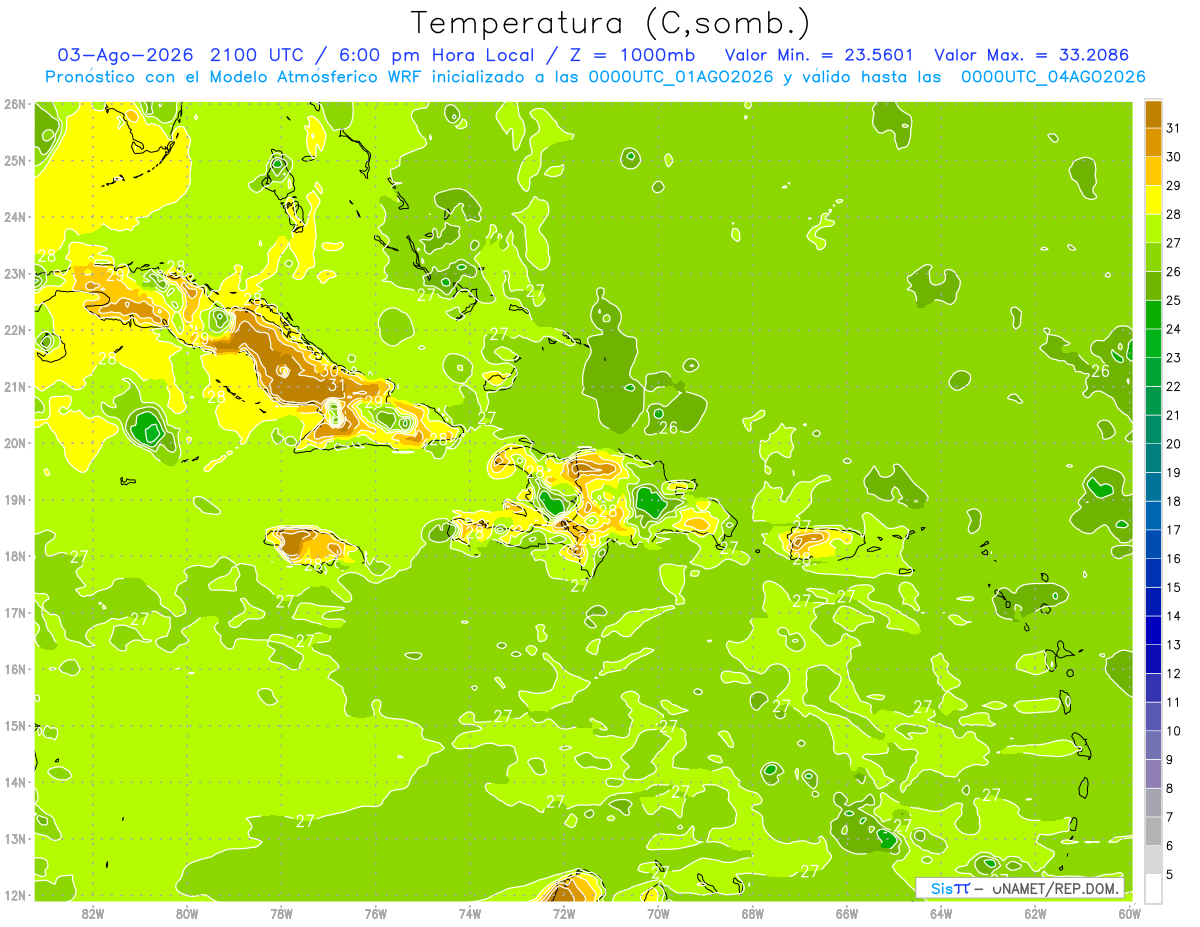Click the latitude axis label "21N"
Screen dimensions: 1200x927
15,387
